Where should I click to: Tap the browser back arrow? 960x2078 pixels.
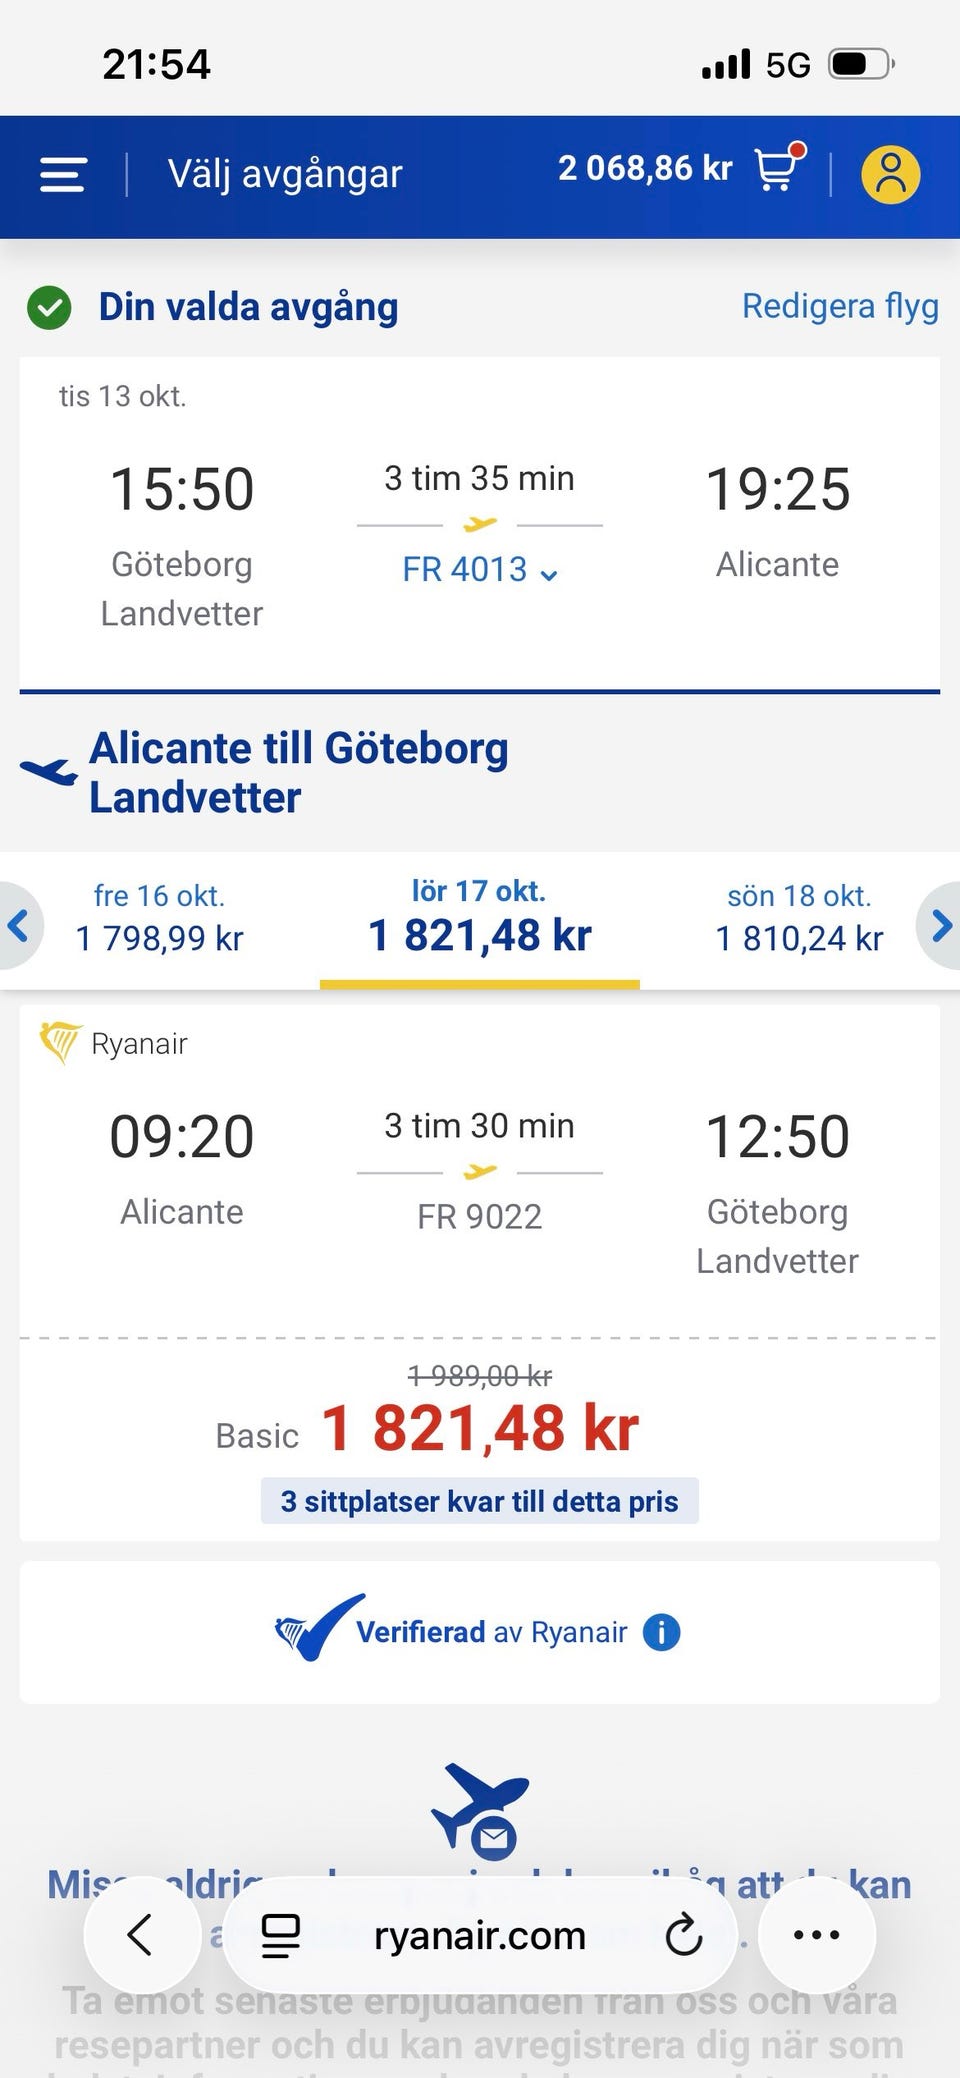coord(140,1934)
